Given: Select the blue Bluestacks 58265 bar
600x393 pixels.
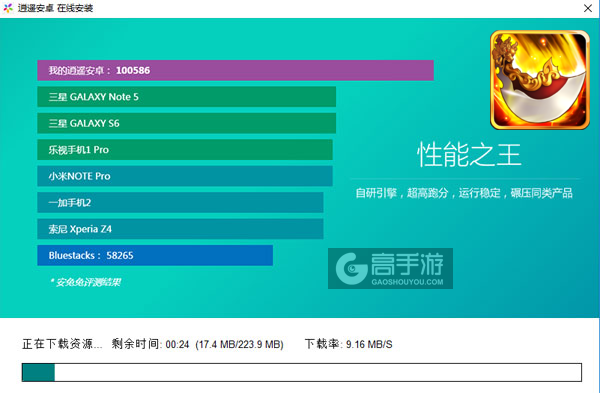Looking at the screenshot, I should click(x=155, y=255).
